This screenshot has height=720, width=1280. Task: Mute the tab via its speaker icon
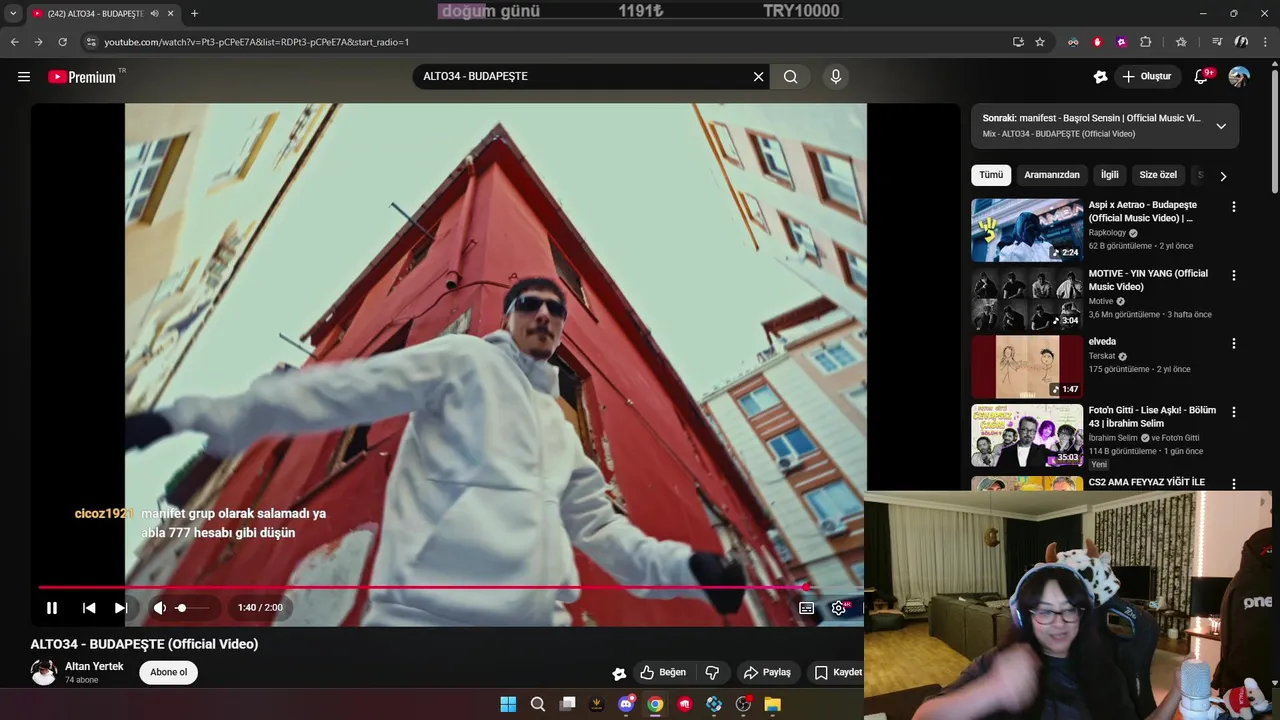point(154,13)
